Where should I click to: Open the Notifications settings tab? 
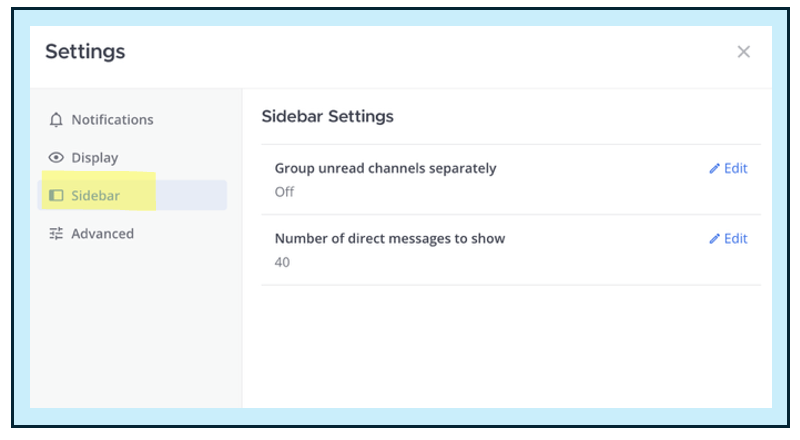112,120
